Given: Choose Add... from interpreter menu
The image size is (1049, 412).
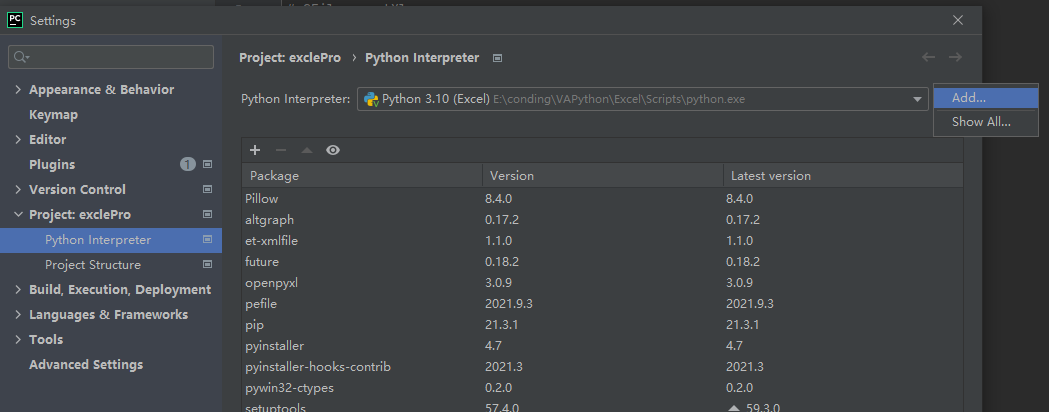Looking at the screenshot, I should click(969, 98).
